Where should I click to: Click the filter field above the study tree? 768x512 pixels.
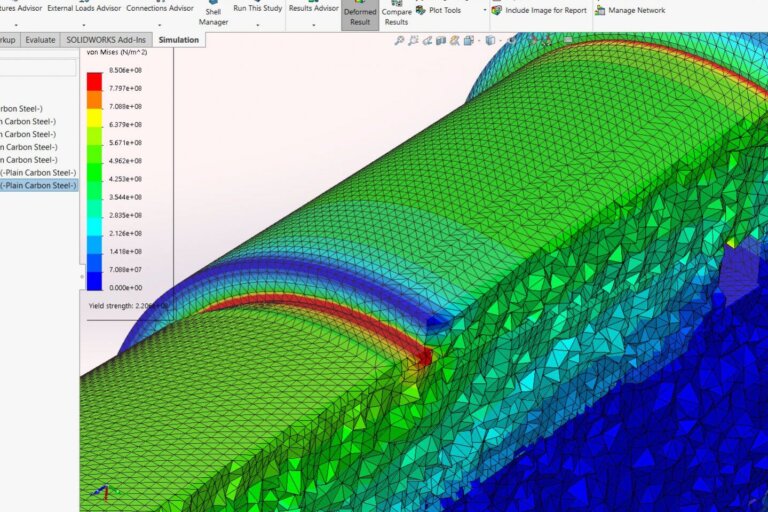(x=38, y=68)
